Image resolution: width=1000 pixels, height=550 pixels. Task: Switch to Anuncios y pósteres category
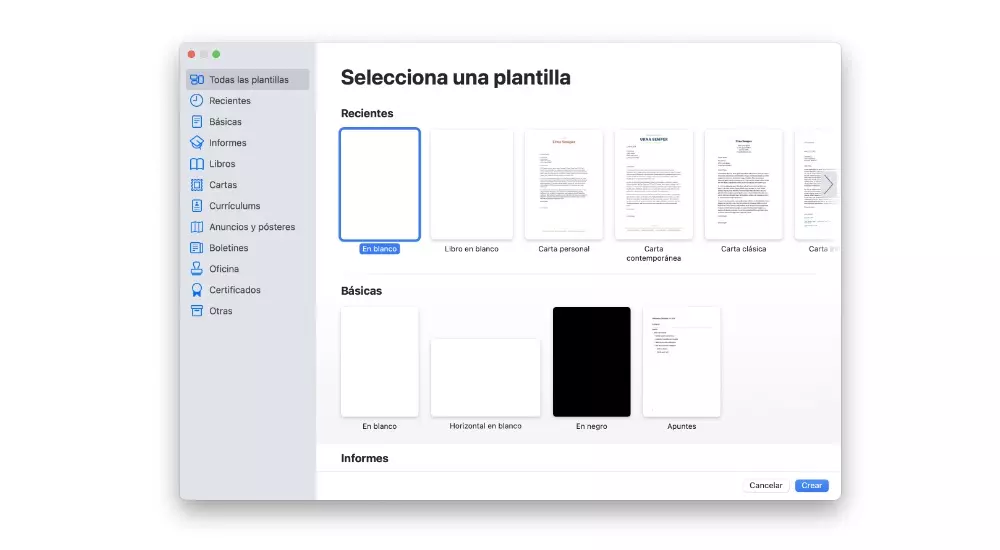point(251,227)
